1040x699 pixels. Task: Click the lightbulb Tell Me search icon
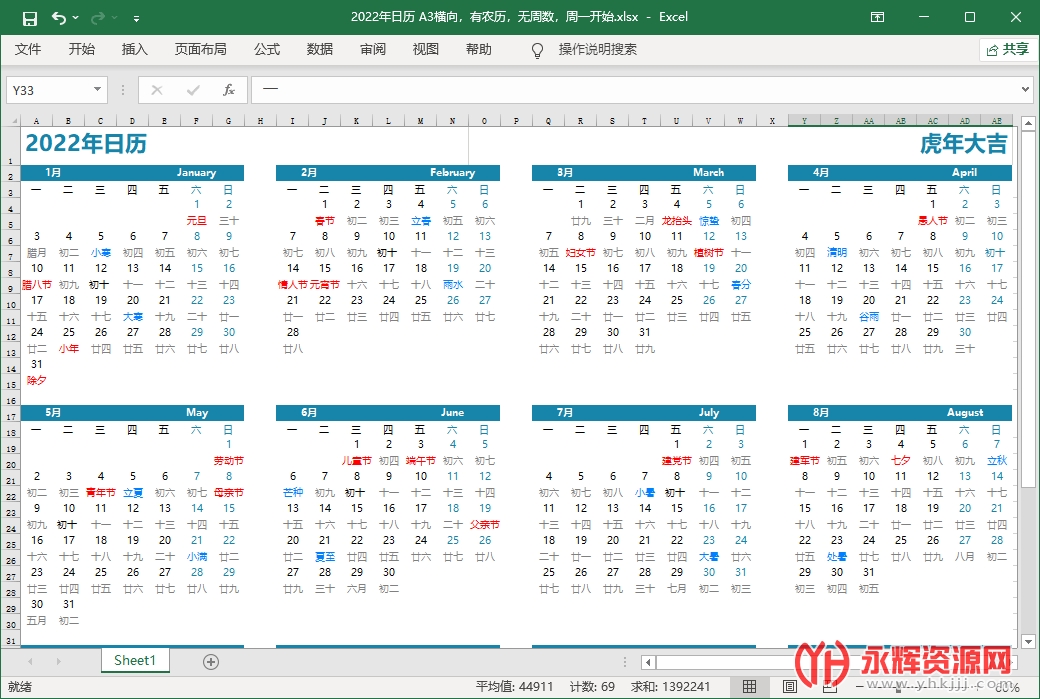(537, 50)
